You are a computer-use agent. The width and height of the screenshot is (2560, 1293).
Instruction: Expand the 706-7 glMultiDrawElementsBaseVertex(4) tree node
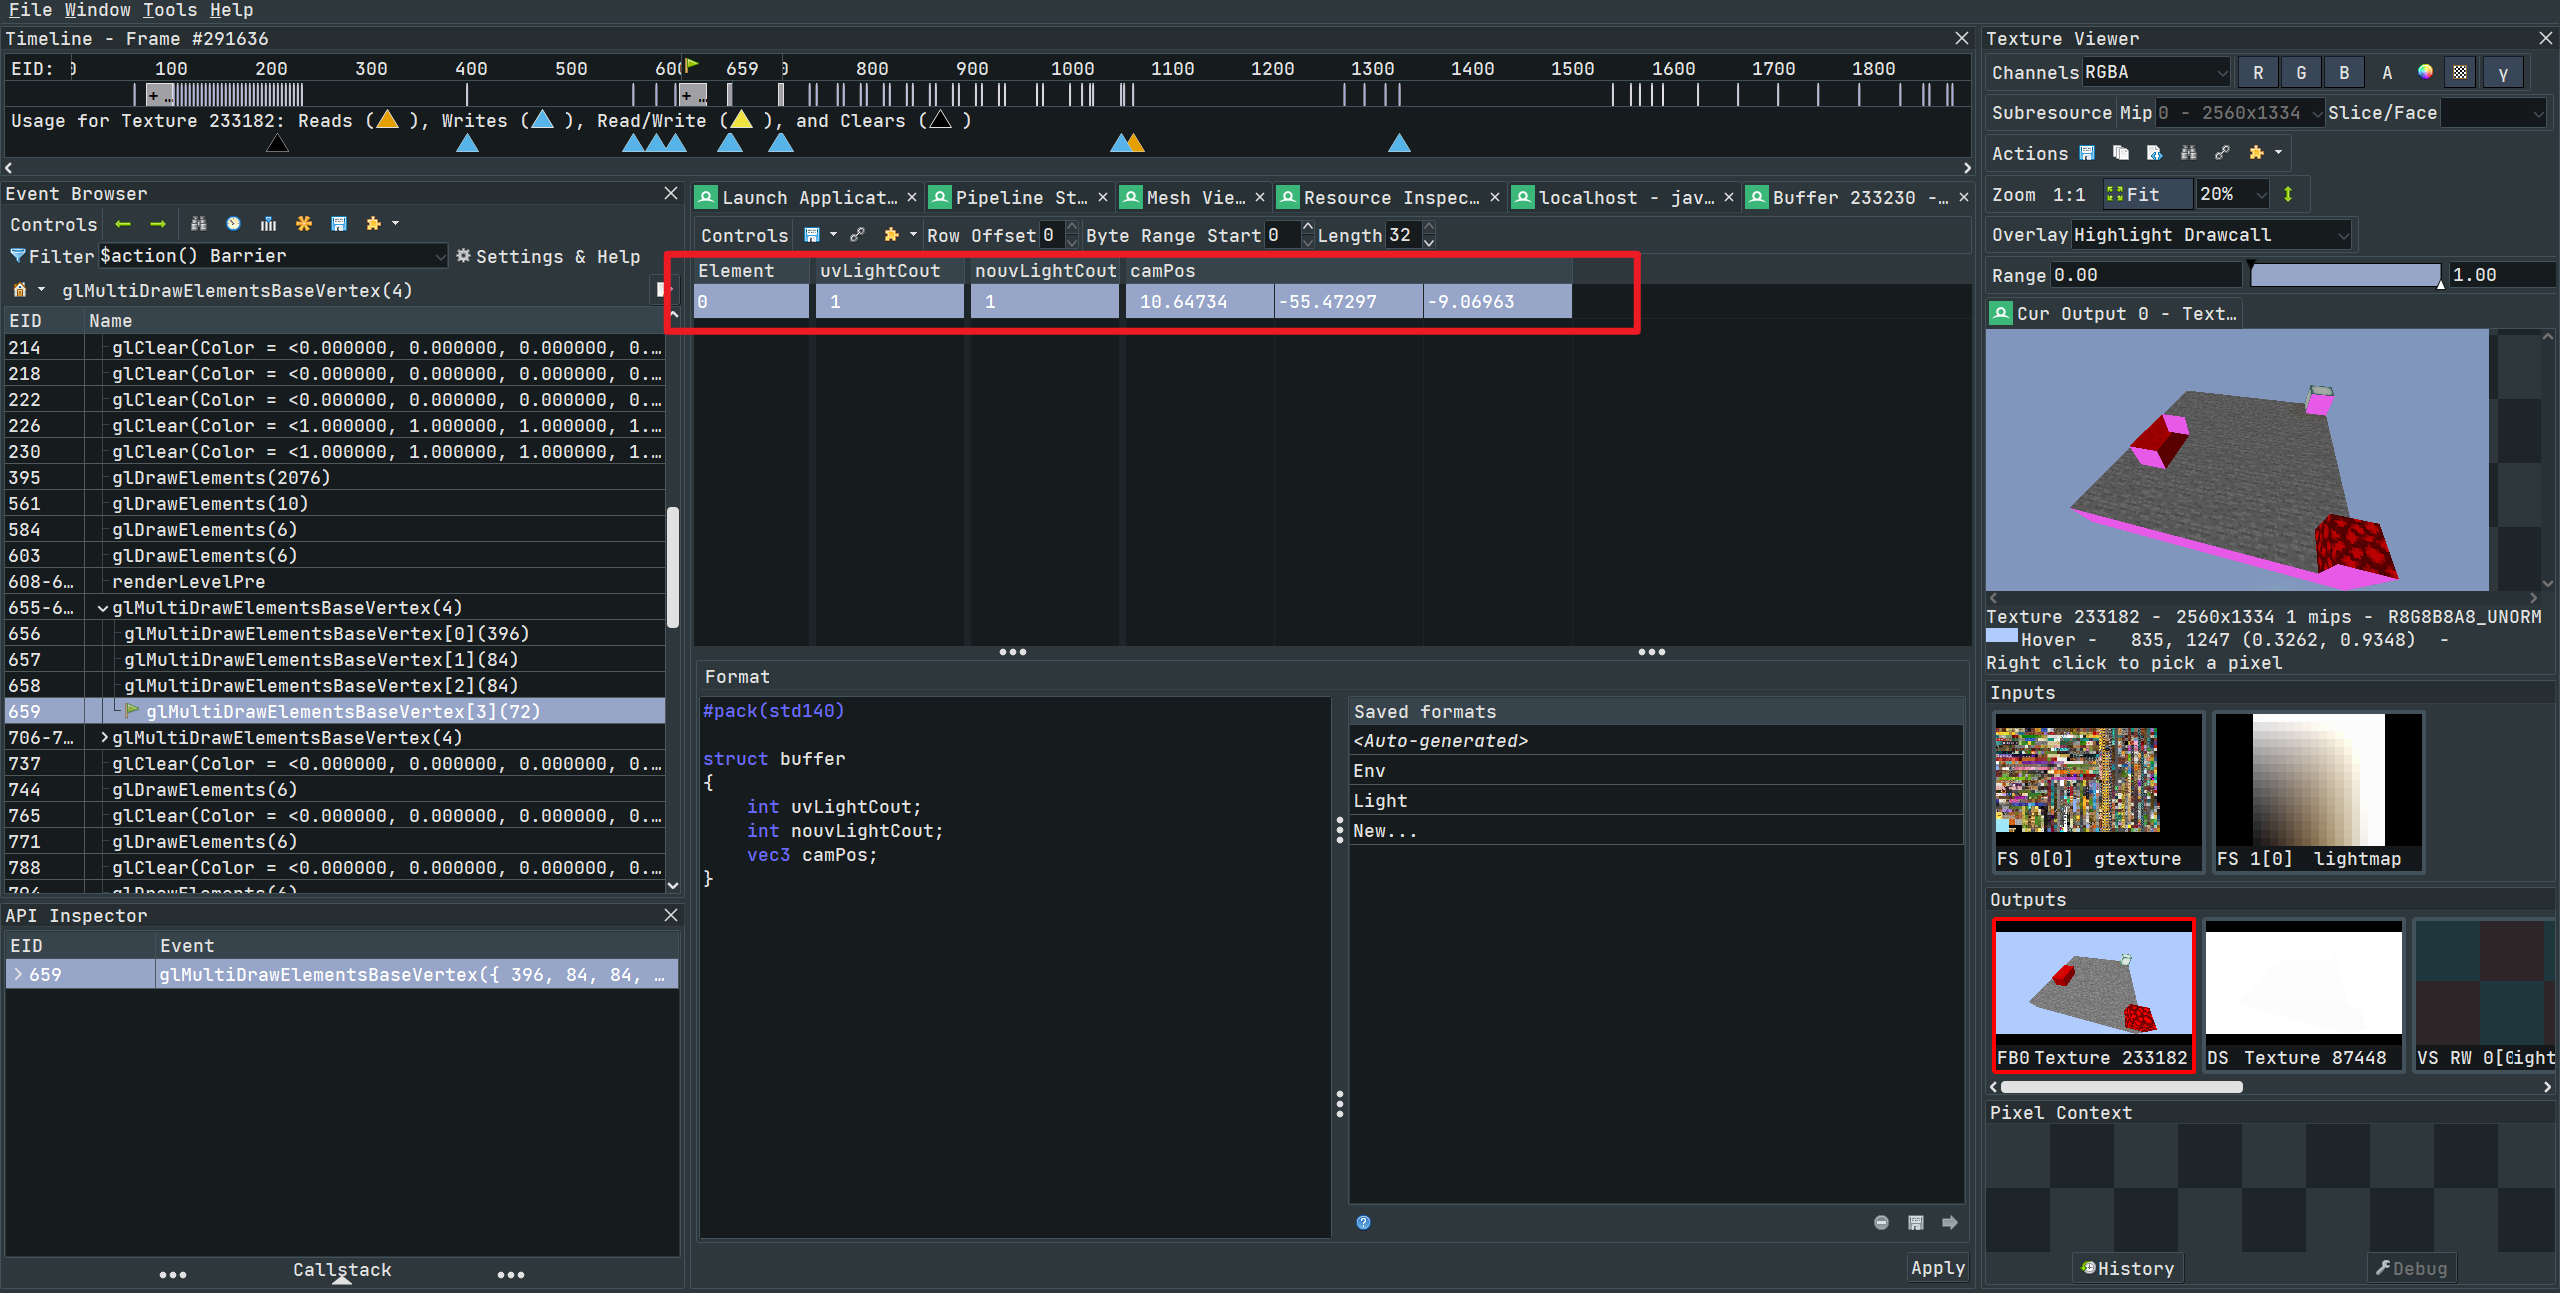[x=104, y=738]
